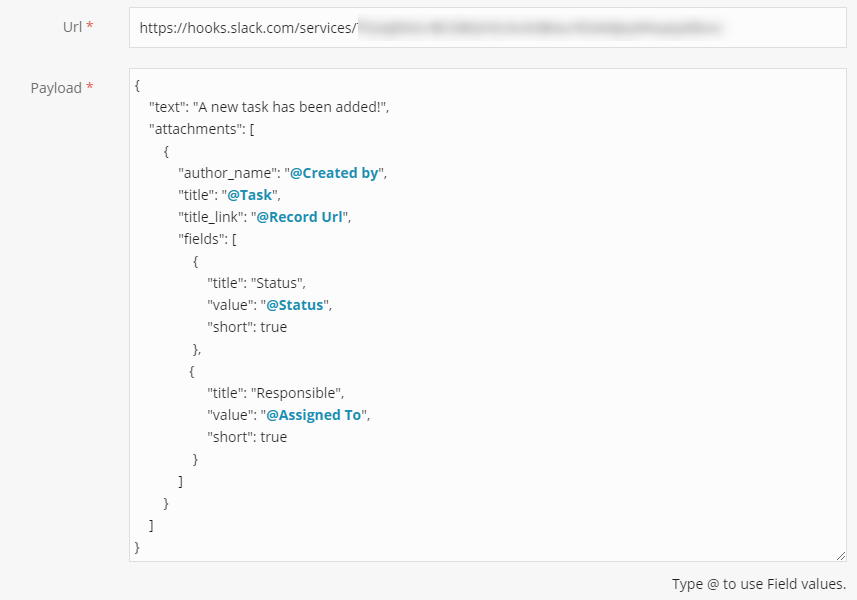Click the "Type @ to use Field values" hint

(758, 584)
